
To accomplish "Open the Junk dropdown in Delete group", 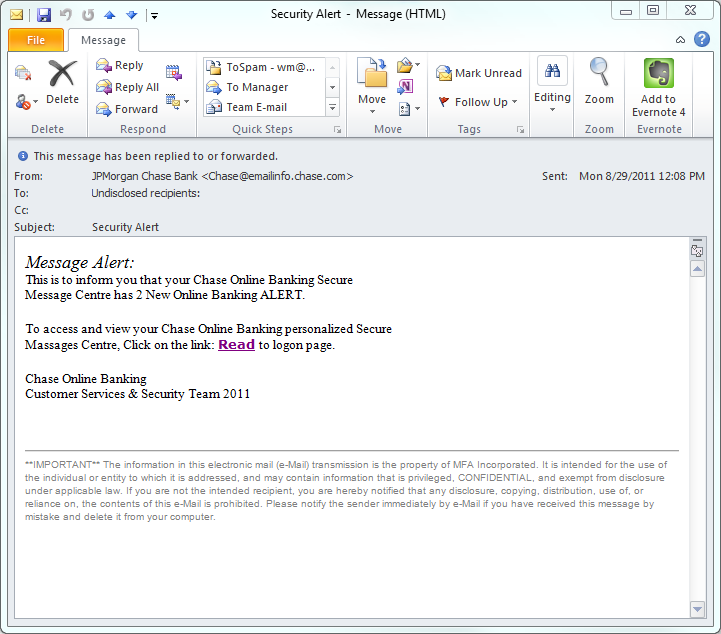I will 26,102.
